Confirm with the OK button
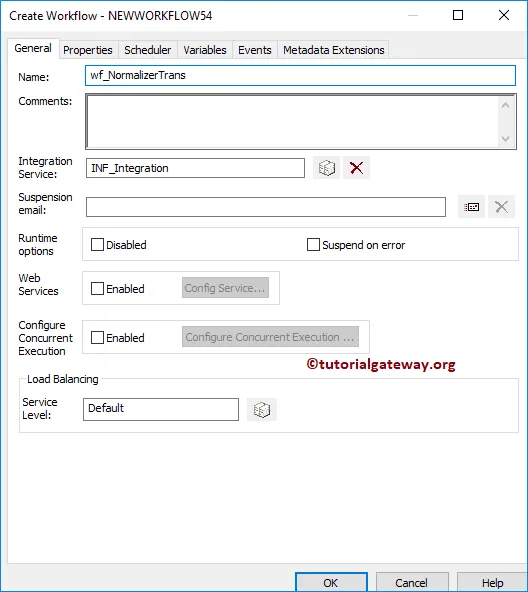 331,583
